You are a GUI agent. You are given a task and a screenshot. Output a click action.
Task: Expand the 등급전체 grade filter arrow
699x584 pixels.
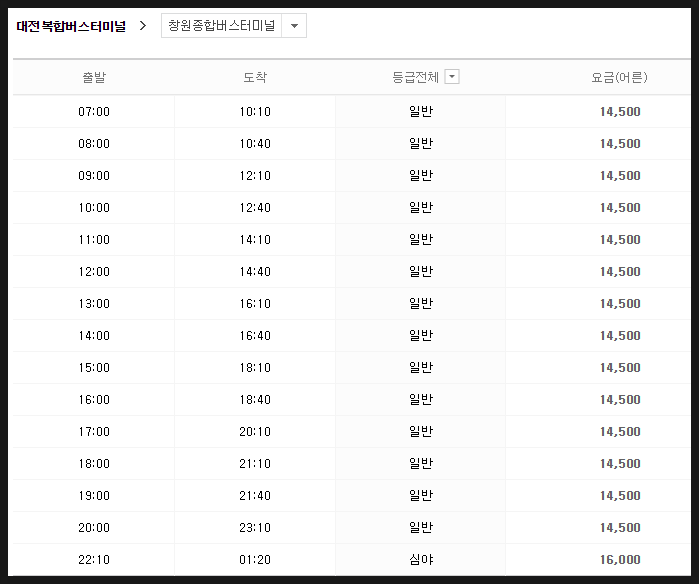coord(452,77)
